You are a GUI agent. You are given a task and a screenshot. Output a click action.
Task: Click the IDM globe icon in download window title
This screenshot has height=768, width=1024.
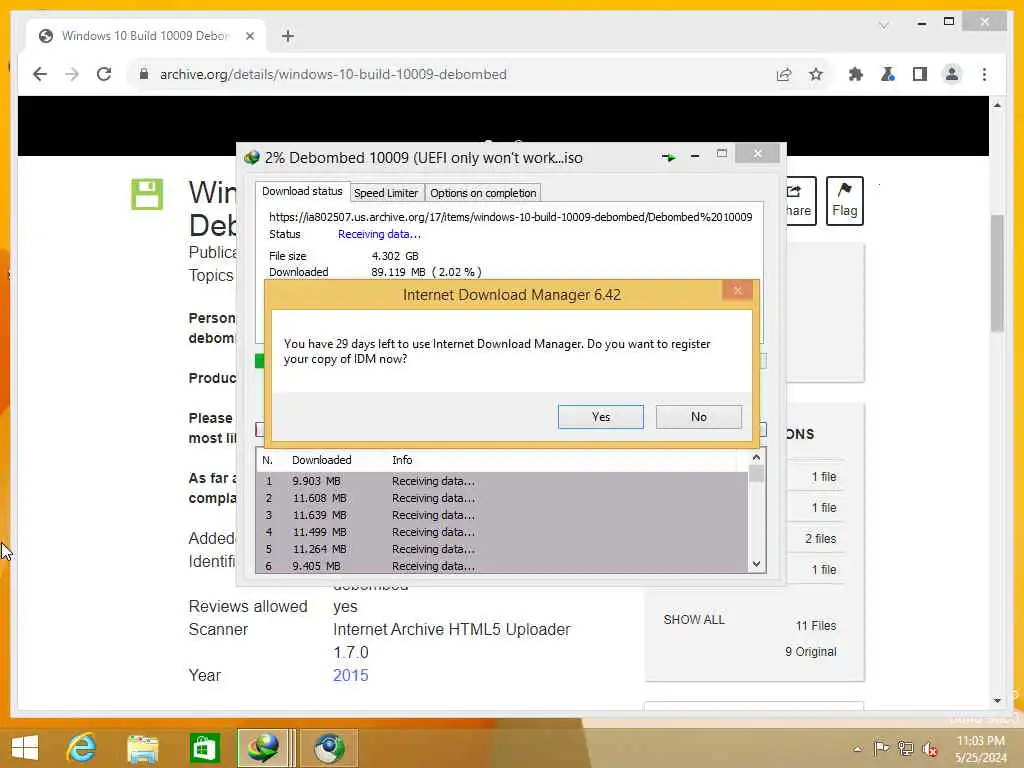coord(251,157)
